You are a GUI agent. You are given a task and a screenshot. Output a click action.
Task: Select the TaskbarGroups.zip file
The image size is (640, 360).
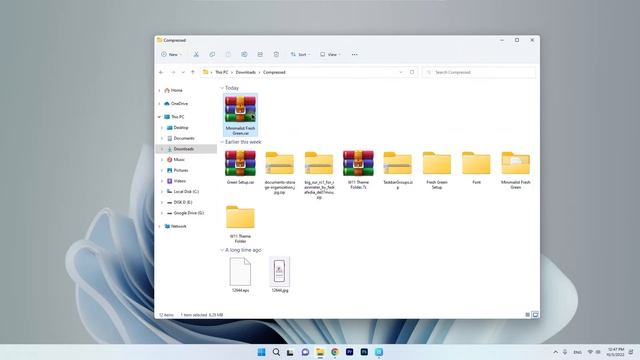tap(398, 170)
